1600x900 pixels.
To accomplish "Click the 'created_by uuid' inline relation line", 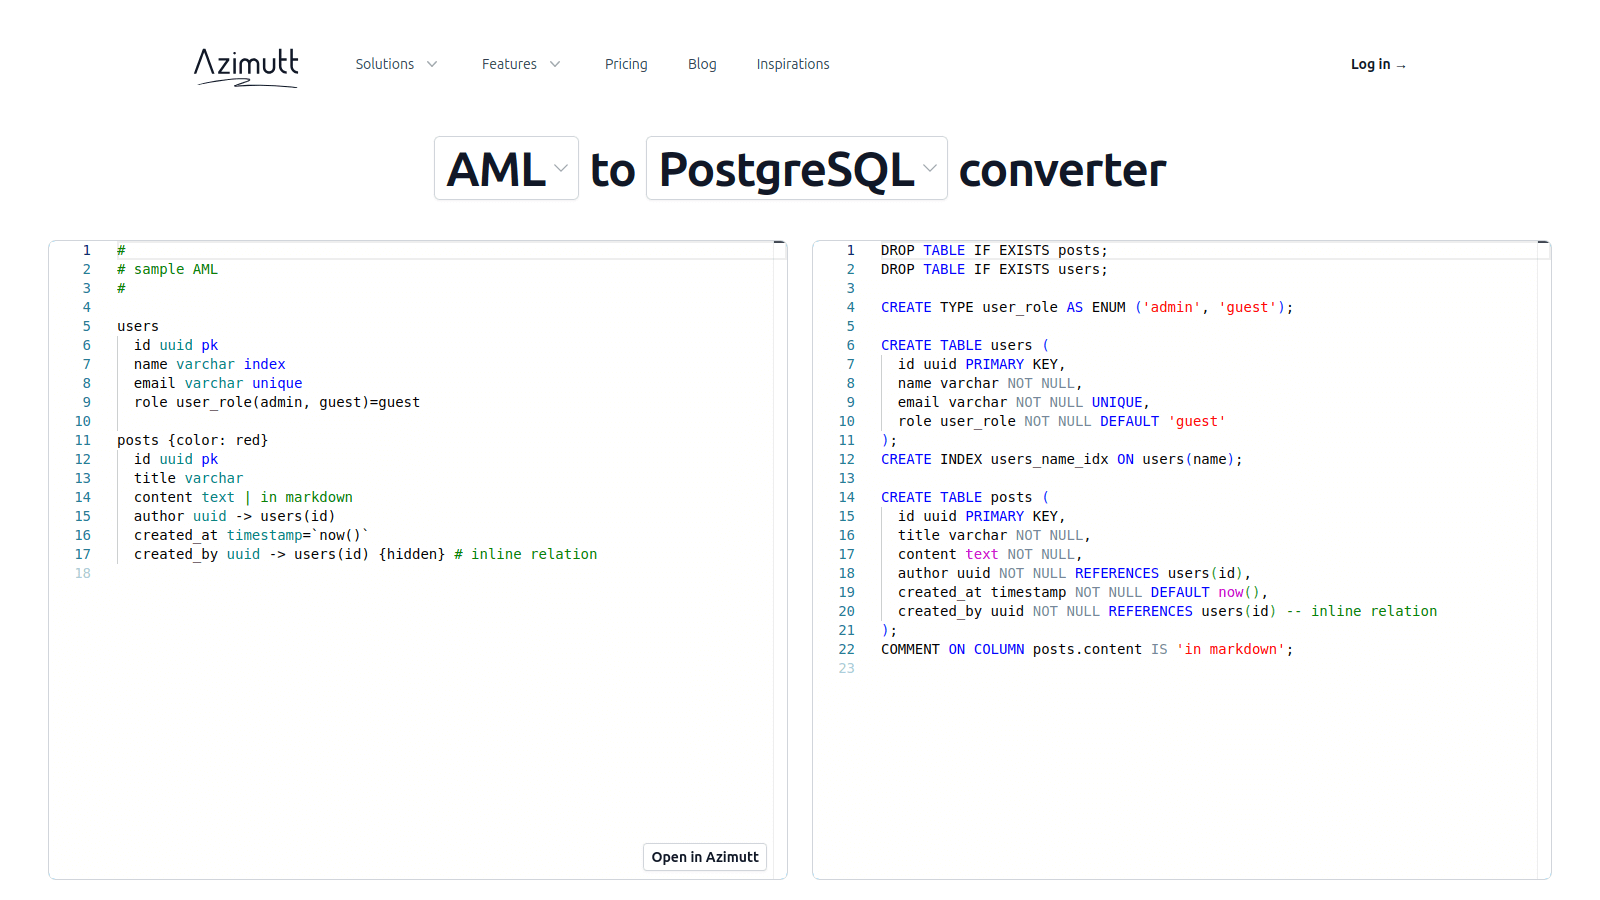I will [x=366, y=554].
